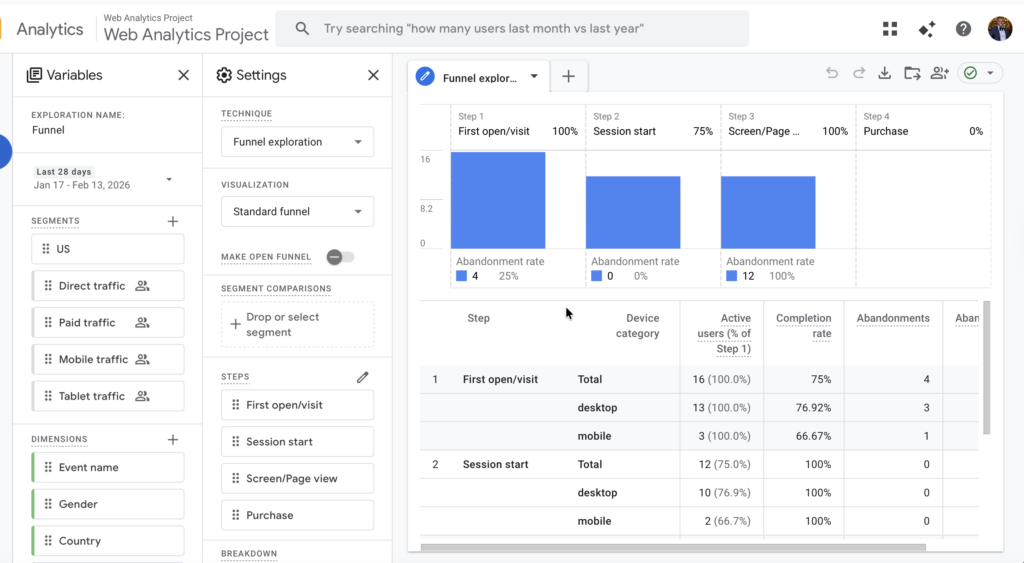This screenshot has height=563, width=1024.
Task: Open the help question mark icon
Action: pos(963,29)
